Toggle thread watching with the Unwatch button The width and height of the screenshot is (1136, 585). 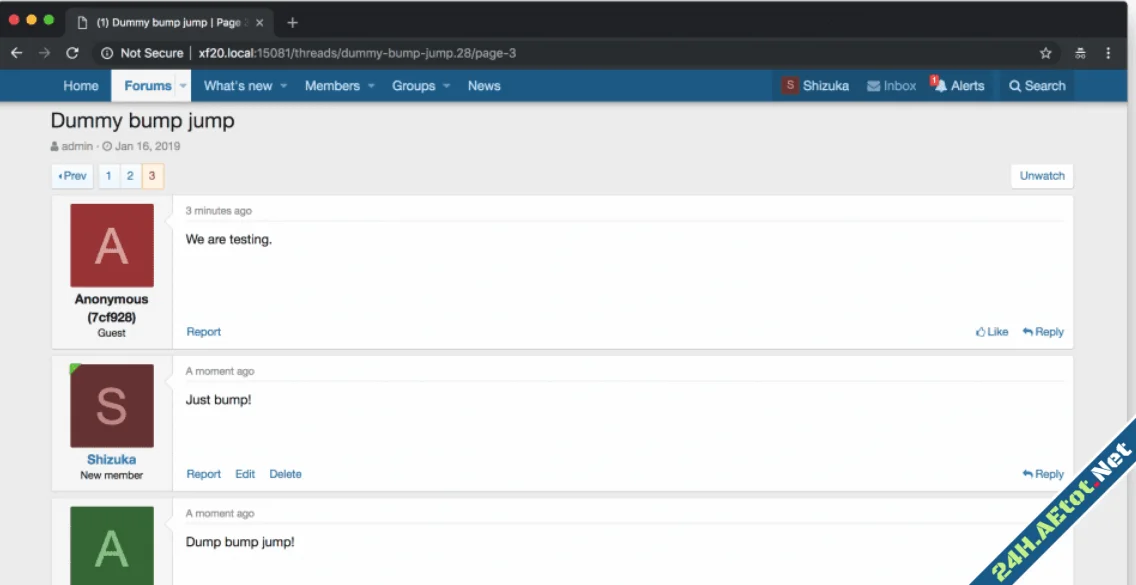(1041, 176)
